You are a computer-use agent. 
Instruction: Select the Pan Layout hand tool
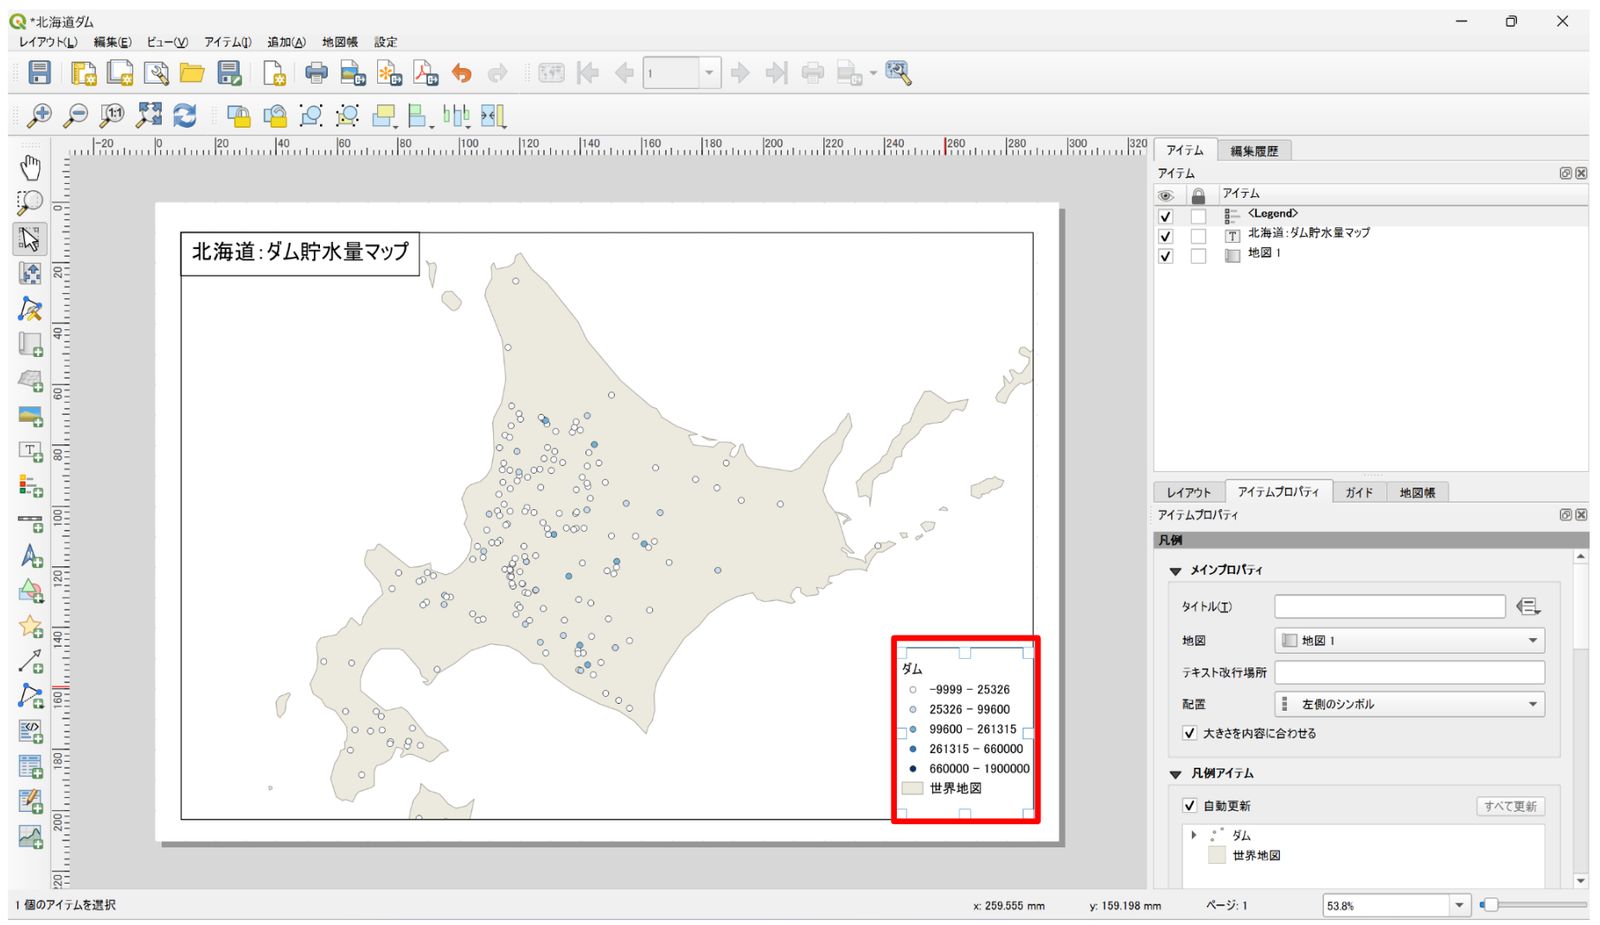pos(30,167)
